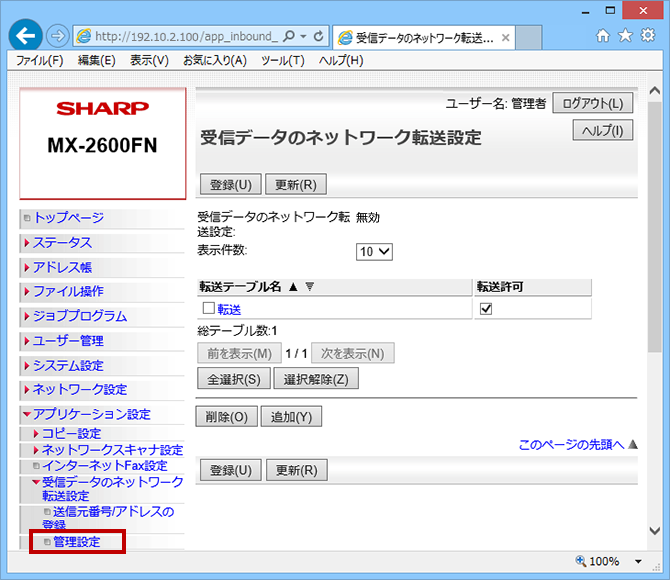This screenshot has width=670, height=580.
Task: Open the browser tools gear icon
Action: click(x=647, y=36)
